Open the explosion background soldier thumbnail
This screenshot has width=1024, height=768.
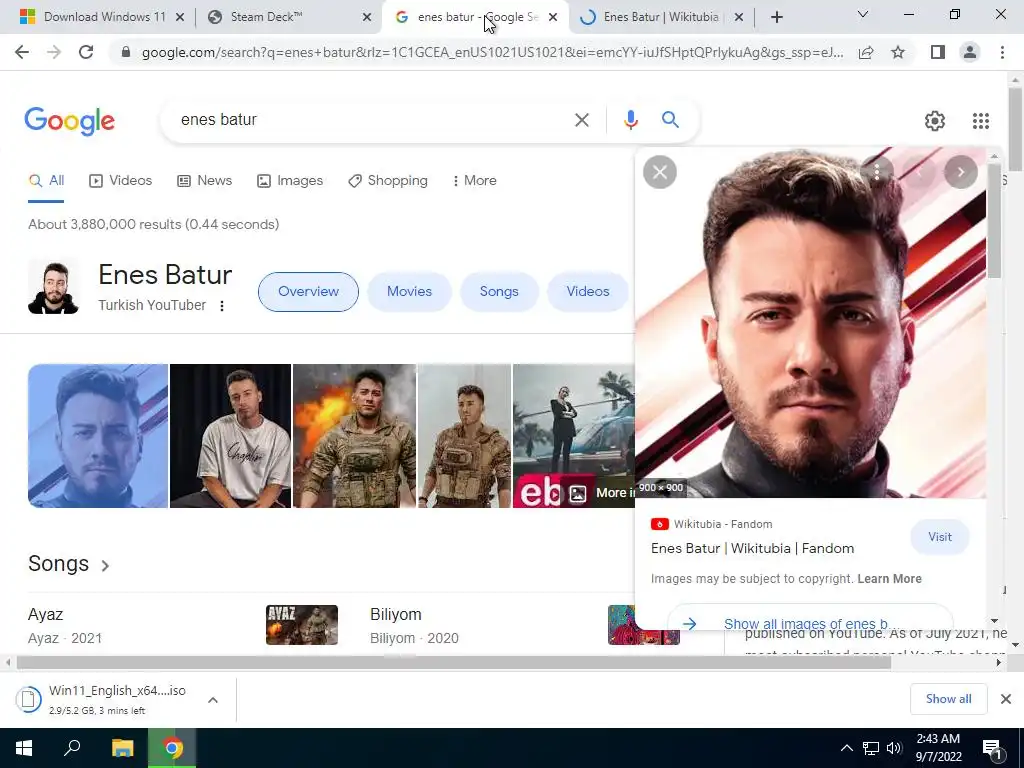click(355, 436)
